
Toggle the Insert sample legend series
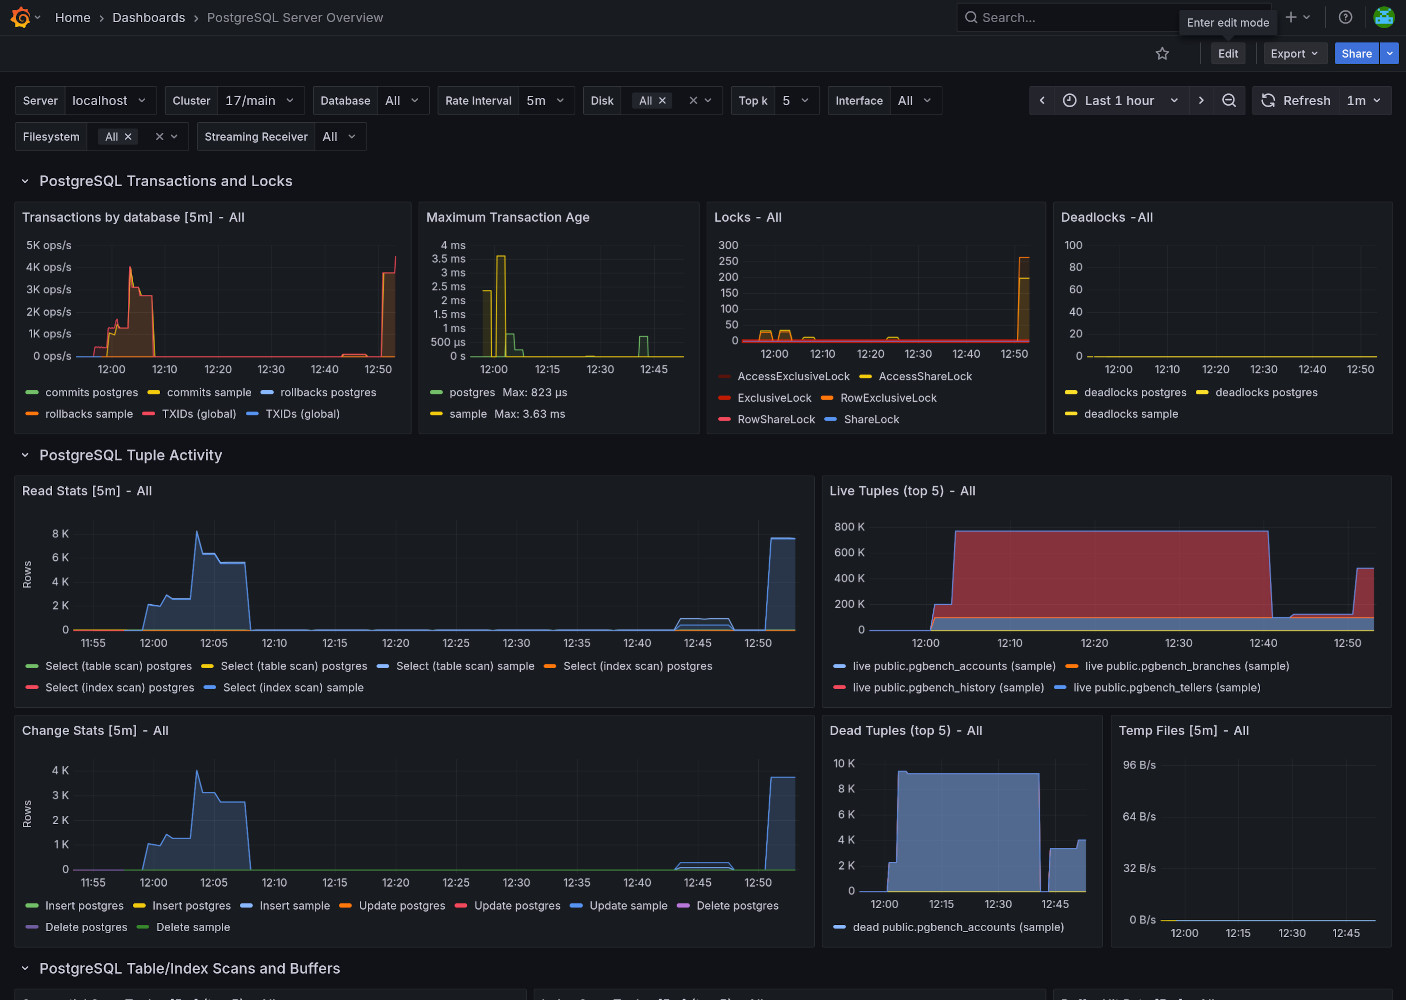point(294,906)
